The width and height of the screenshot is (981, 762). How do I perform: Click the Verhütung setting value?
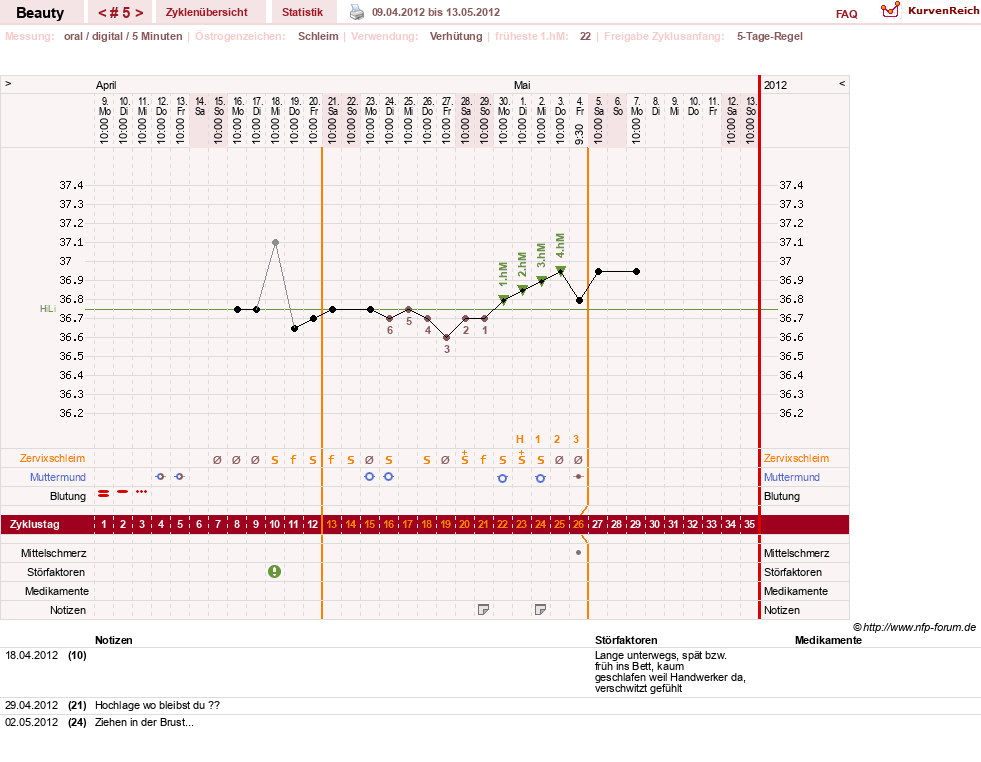456,36
